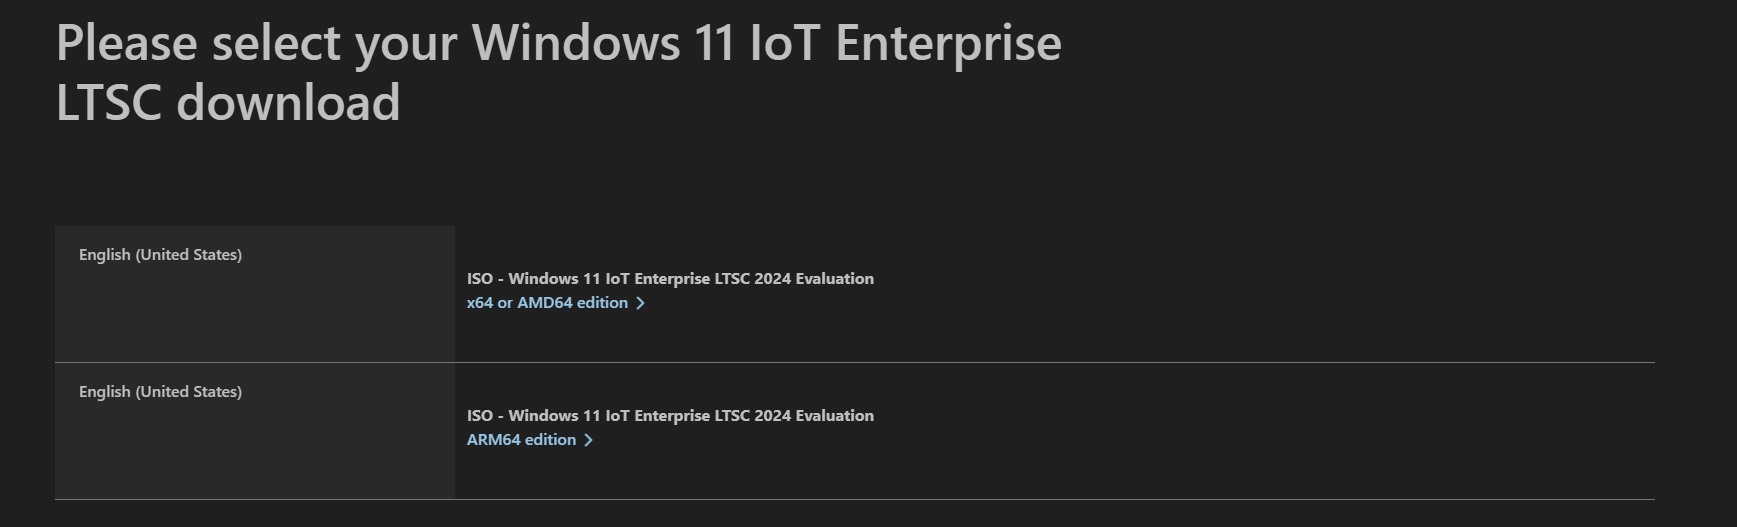Click the chevron arrow beside x64 or AMD64 edition

640,303
